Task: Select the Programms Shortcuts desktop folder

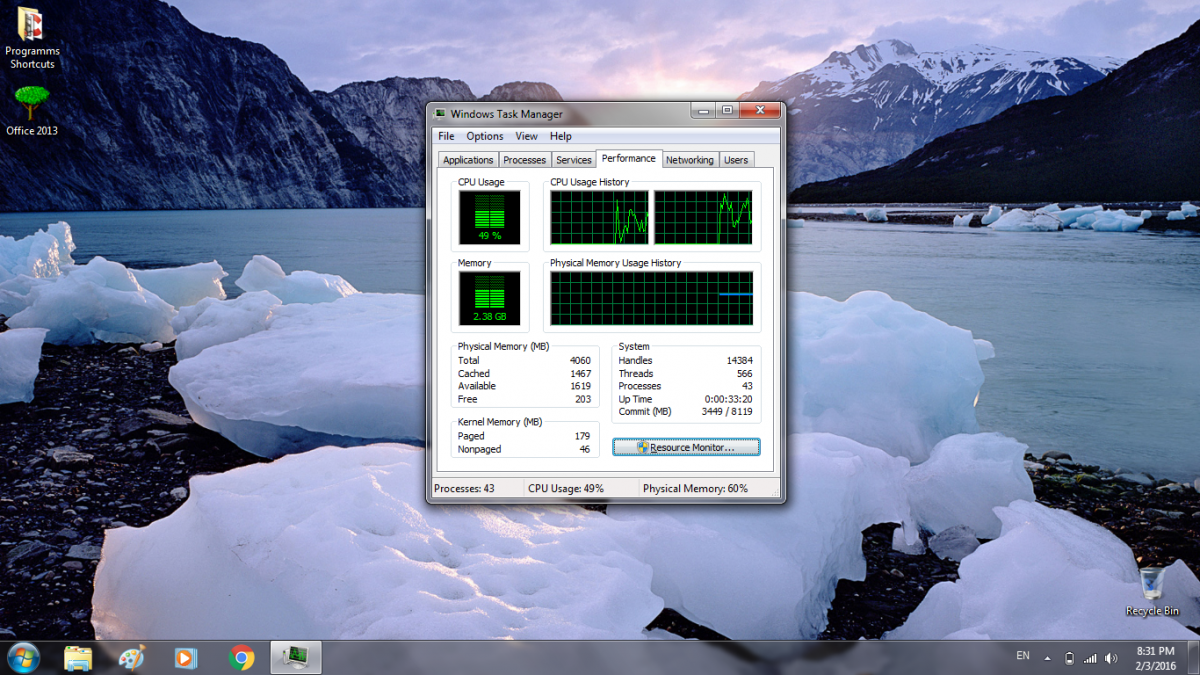Action: pyautogui.click(x=32, y=38)
